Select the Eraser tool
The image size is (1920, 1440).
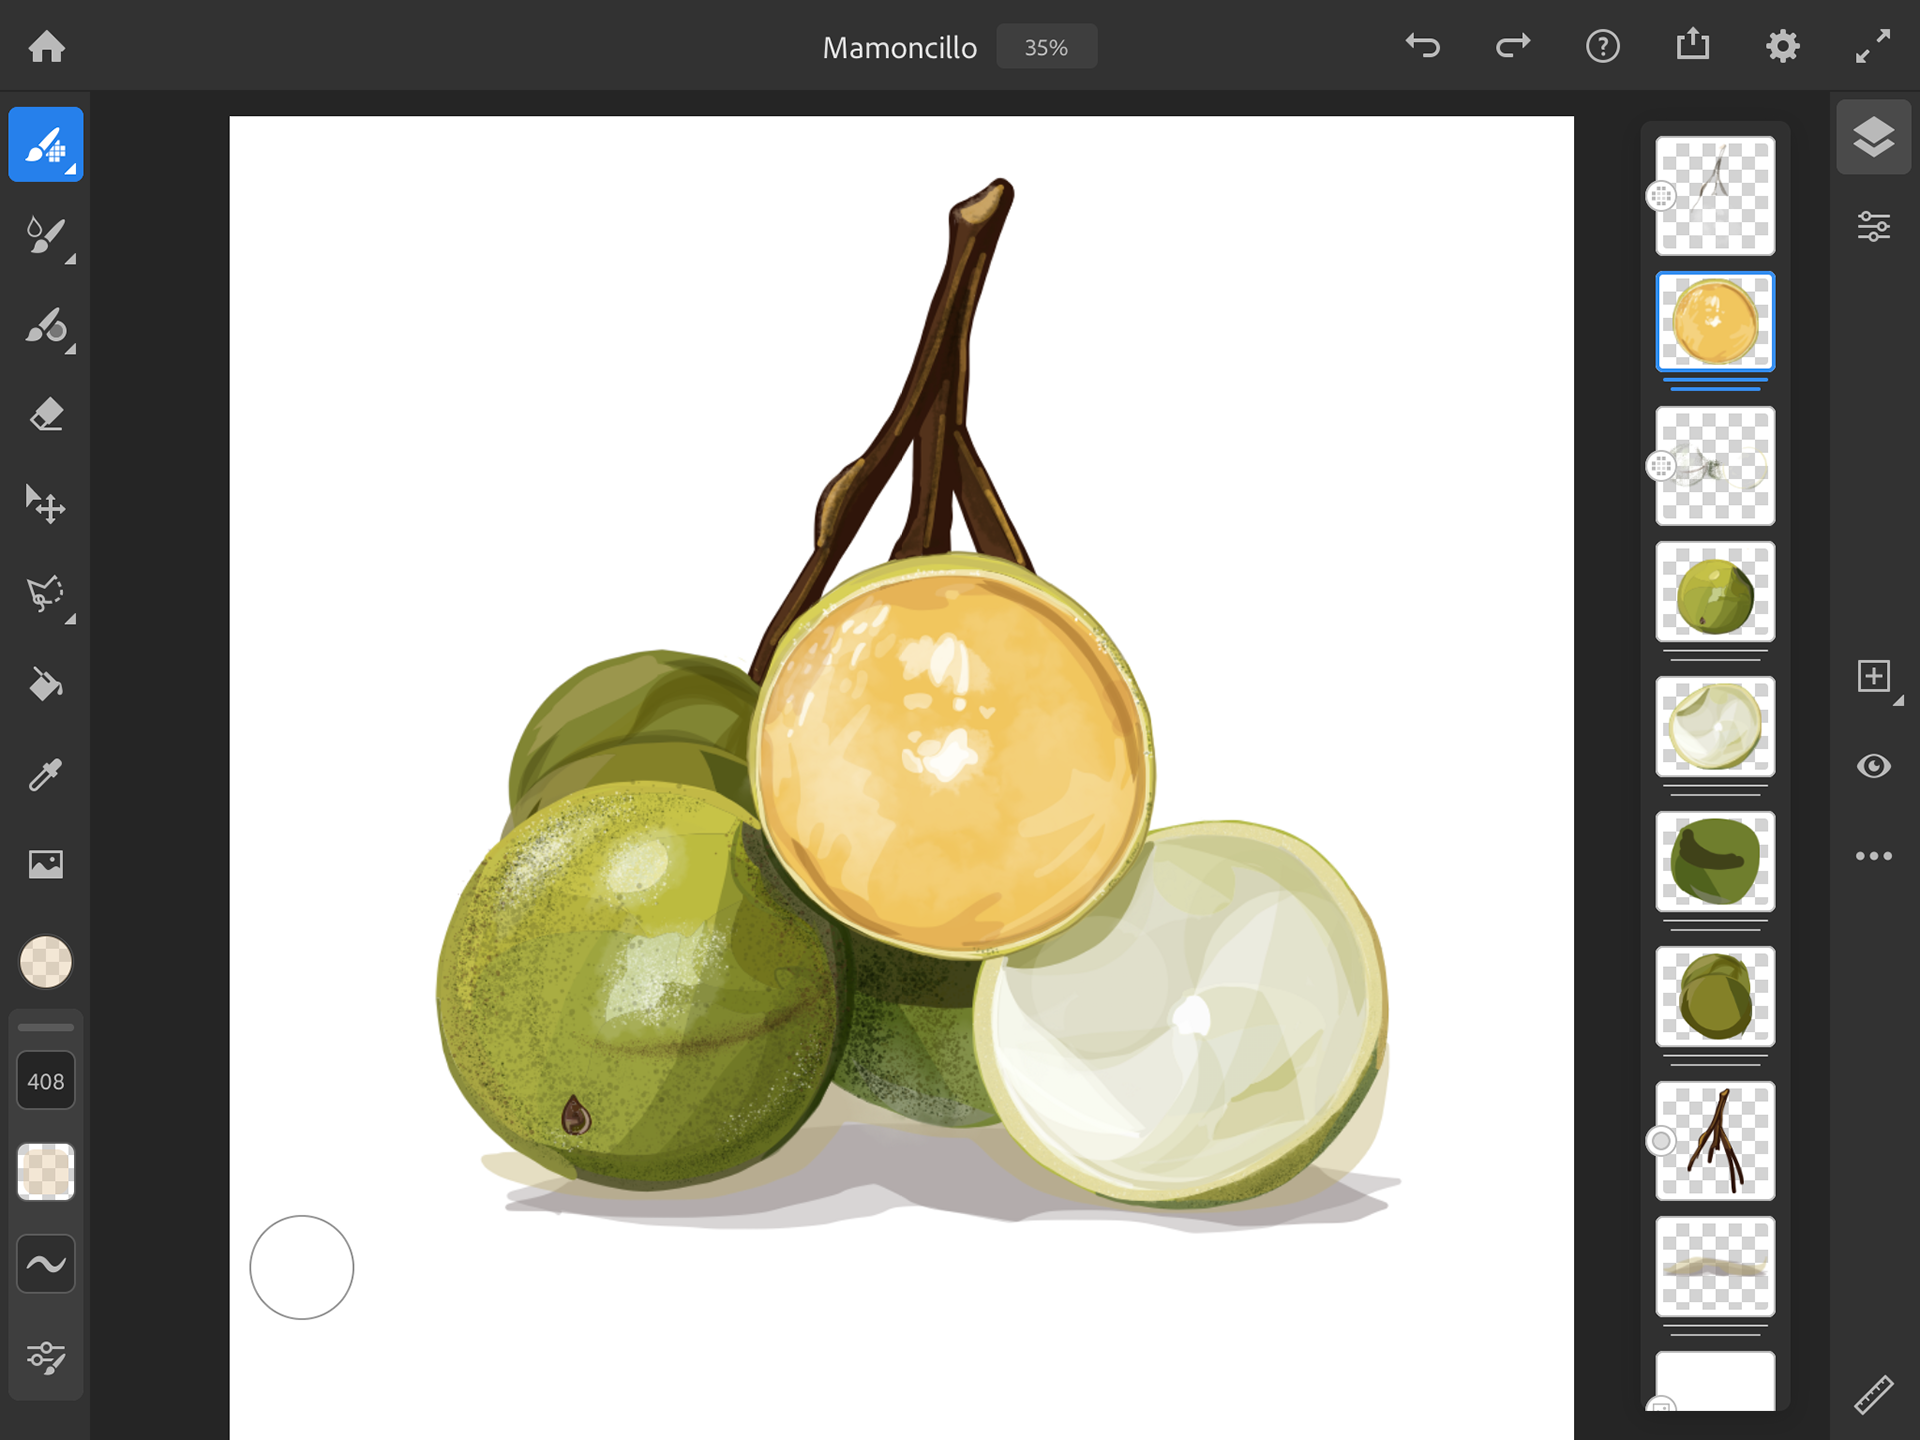click(x=46, y=415)
